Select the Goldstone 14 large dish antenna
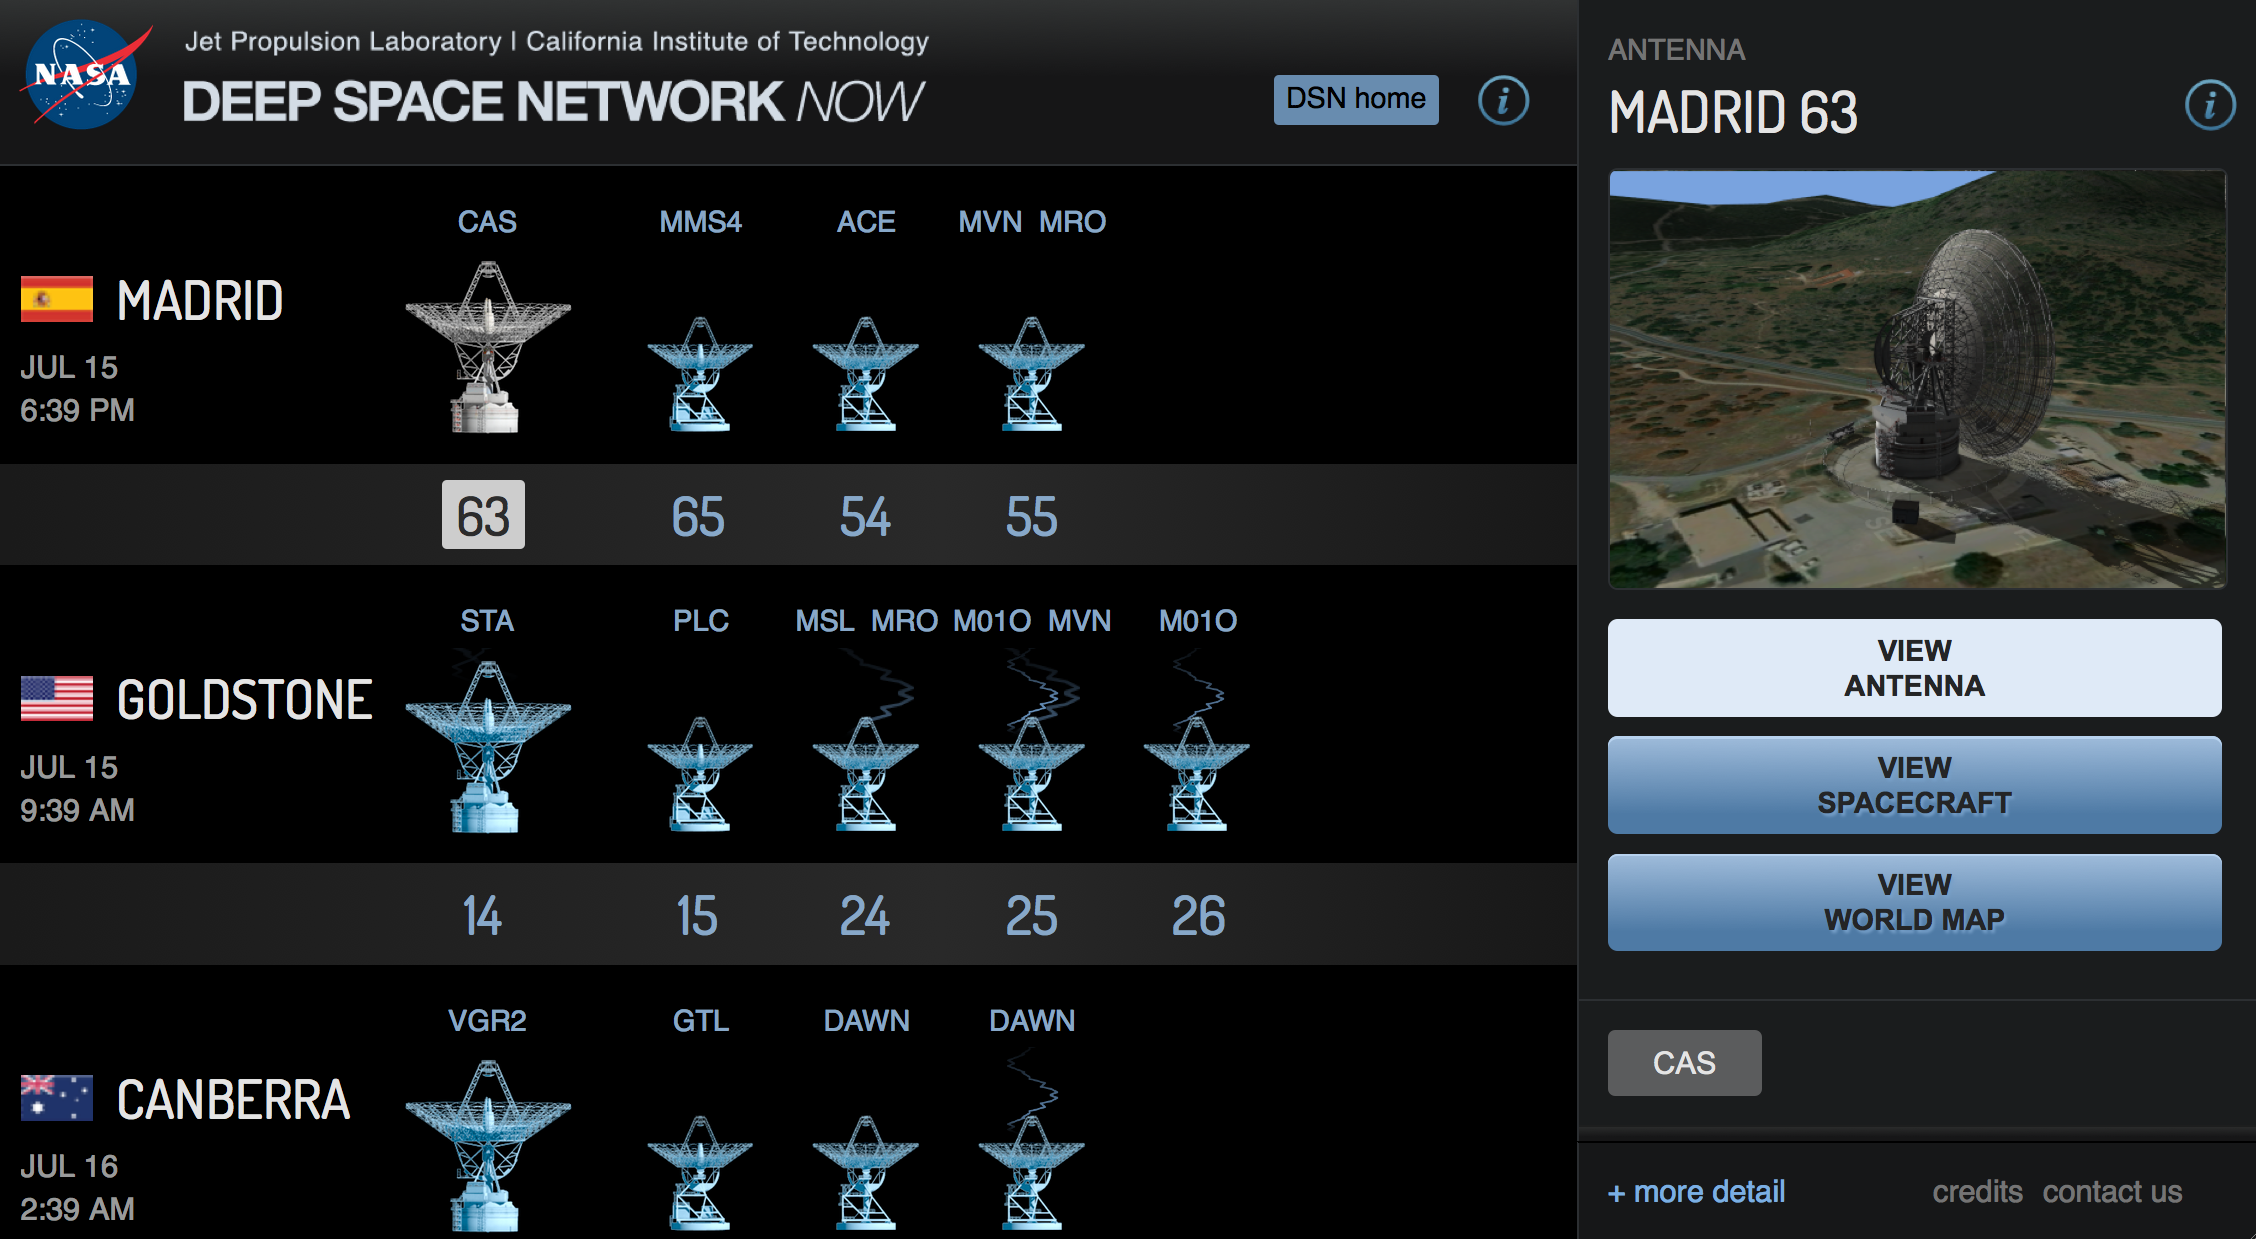2256x1239 pixels. [487, 746]
